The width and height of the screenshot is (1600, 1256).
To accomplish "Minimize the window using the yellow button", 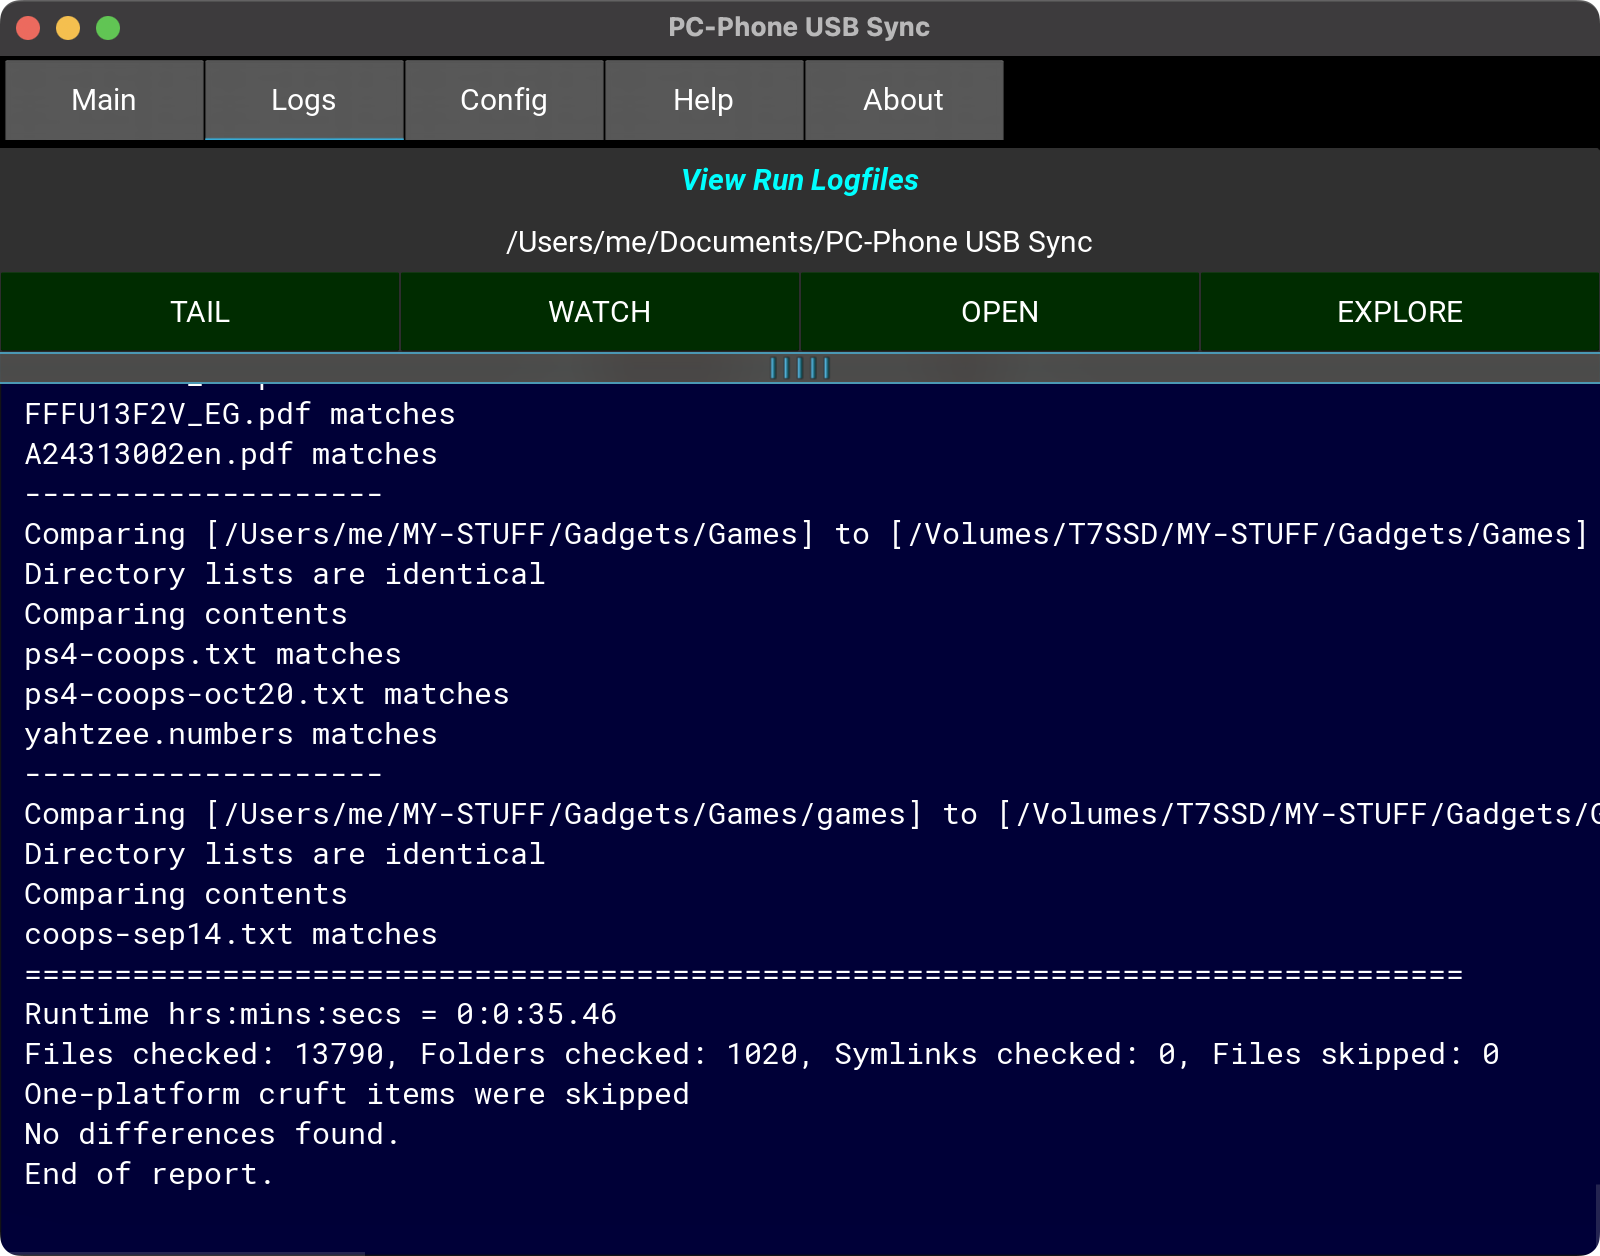I will click(x=68, y=28).
